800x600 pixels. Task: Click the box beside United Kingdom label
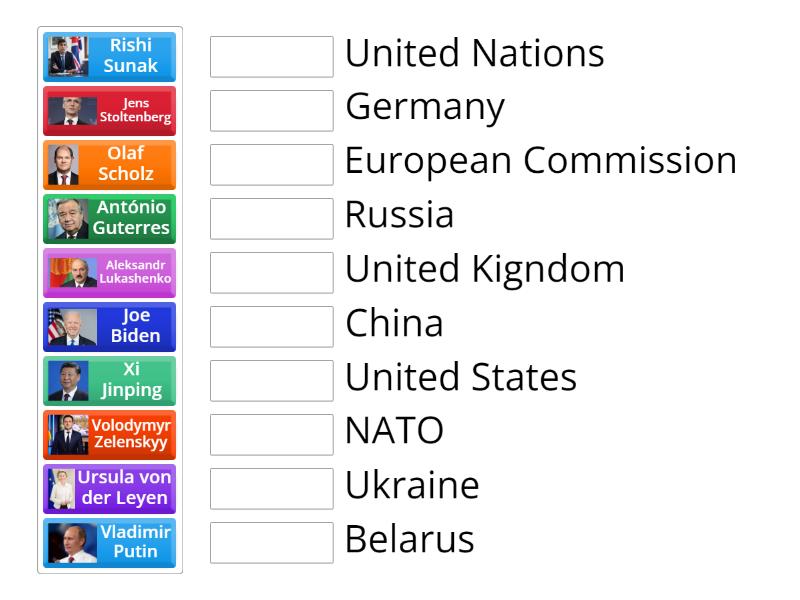tap(271, 273)
